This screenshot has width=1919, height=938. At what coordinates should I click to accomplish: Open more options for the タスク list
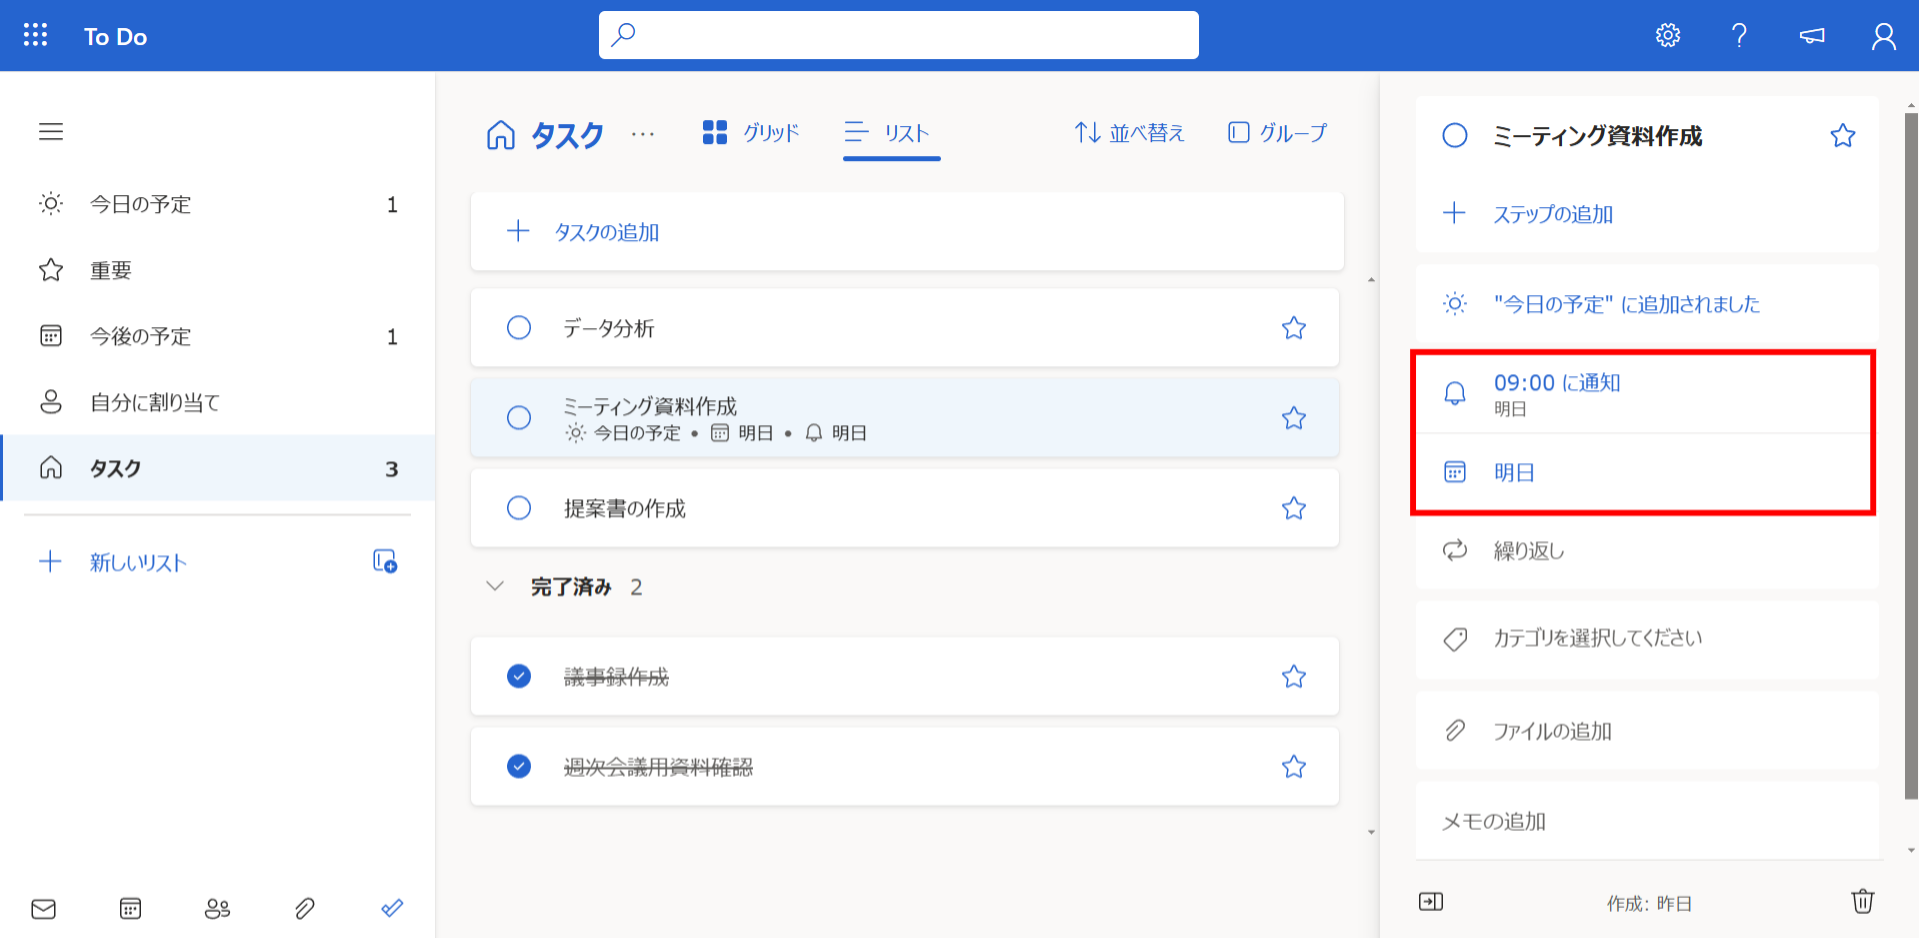pyautogui.click(x=643, y=134)
